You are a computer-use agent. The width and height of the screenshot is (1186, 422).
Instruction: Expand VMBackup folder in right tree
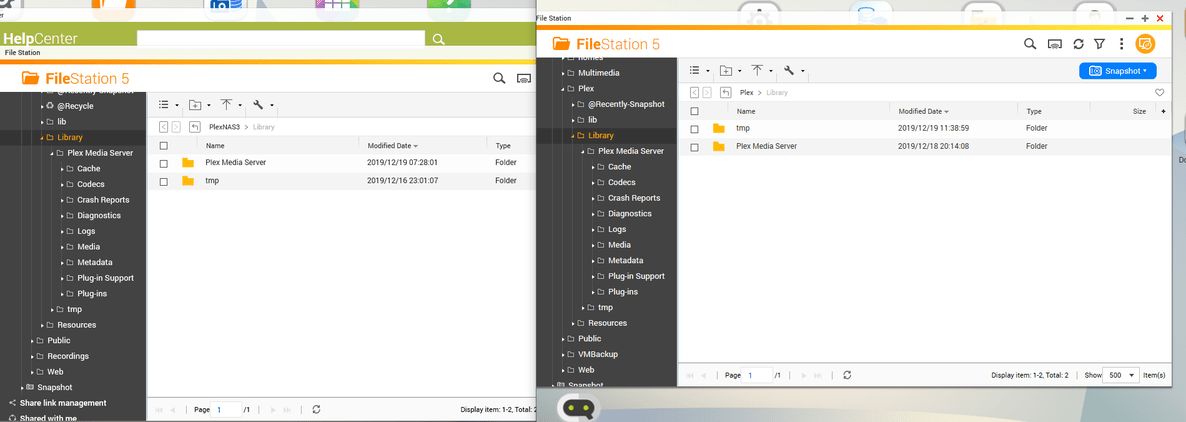tap(564, 355)
